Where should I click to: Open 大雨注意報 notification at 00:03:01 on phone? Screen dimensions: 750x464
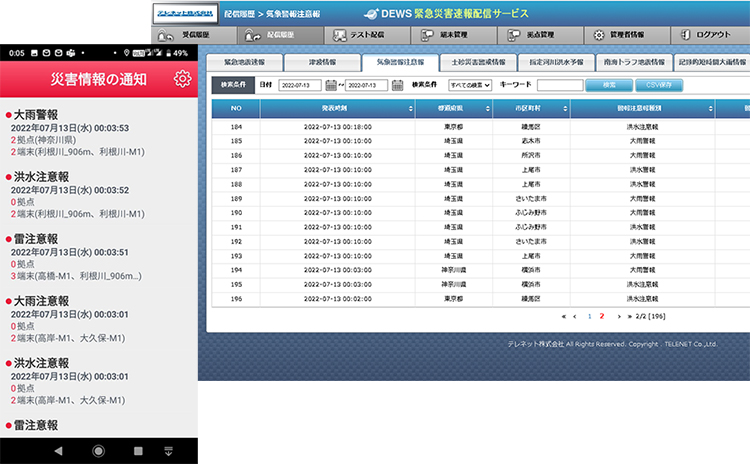(99, 320)
